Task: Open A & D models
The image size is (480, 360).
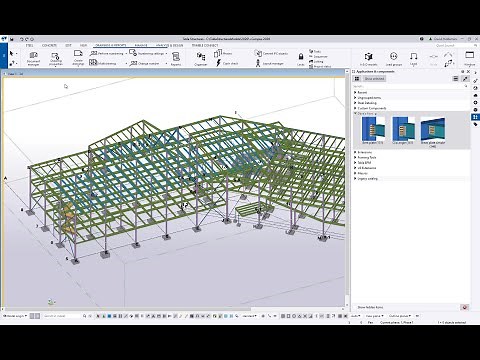Action: 368,59
